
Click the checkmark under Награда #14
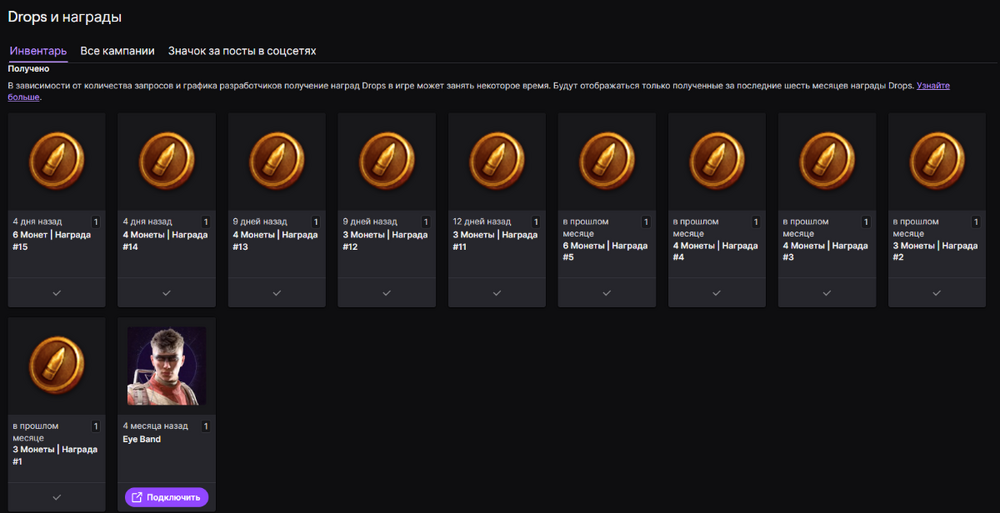click(166, 293)
